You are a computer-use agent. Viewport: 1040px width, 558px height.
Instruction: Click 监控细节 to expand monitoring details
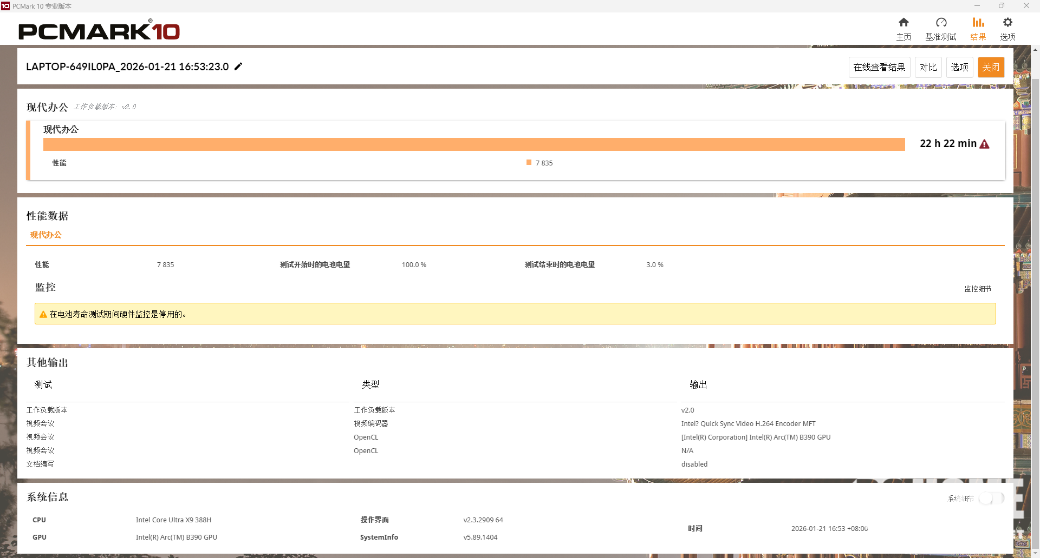pyautogui.click(x=977, y=288)
